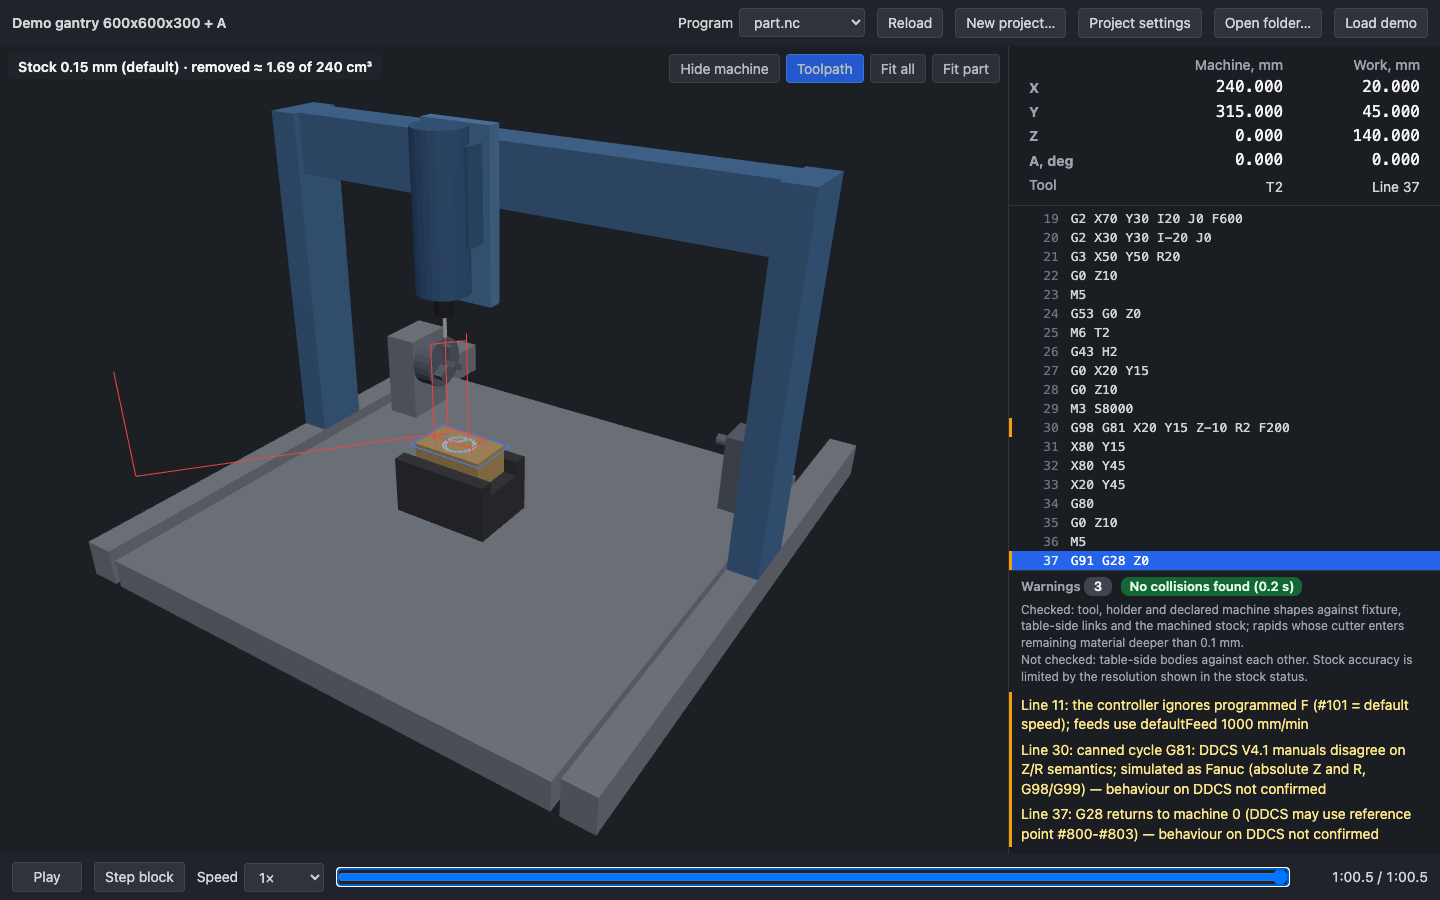
Task: Click the stock removed status label
Action: point(195,67)
